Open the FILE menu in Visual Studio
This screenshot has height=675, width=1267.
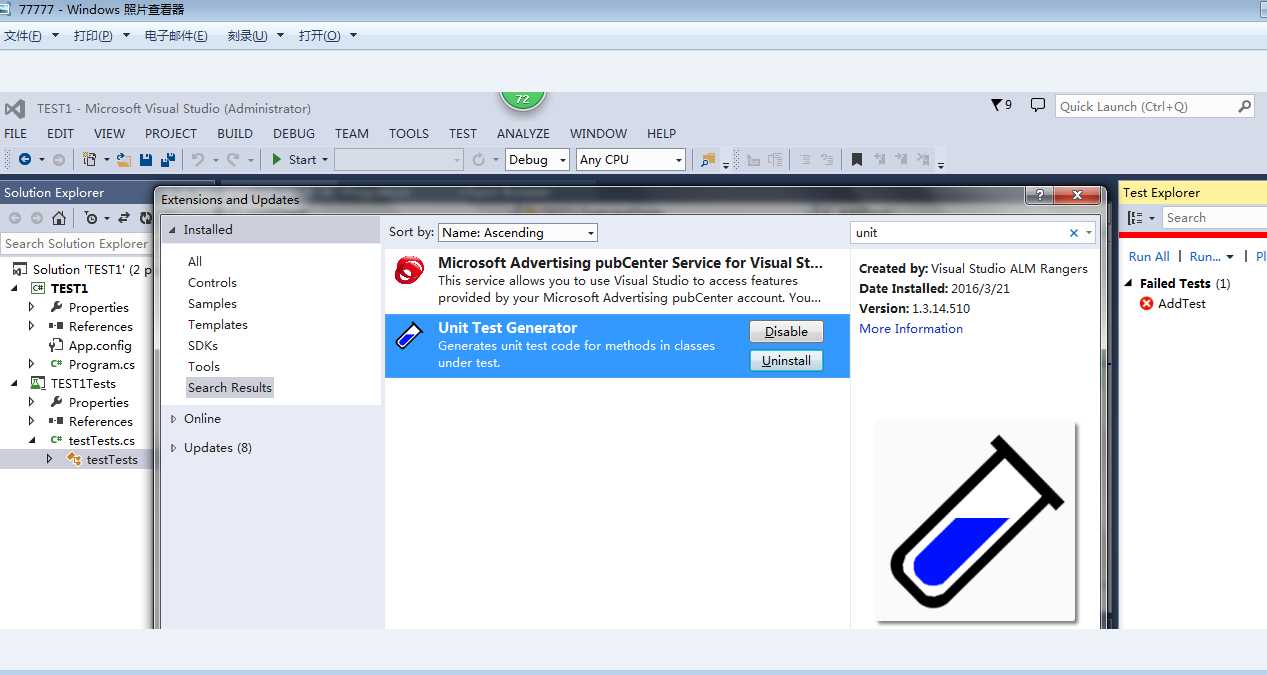pyautogui.click(x=16, y=133)
